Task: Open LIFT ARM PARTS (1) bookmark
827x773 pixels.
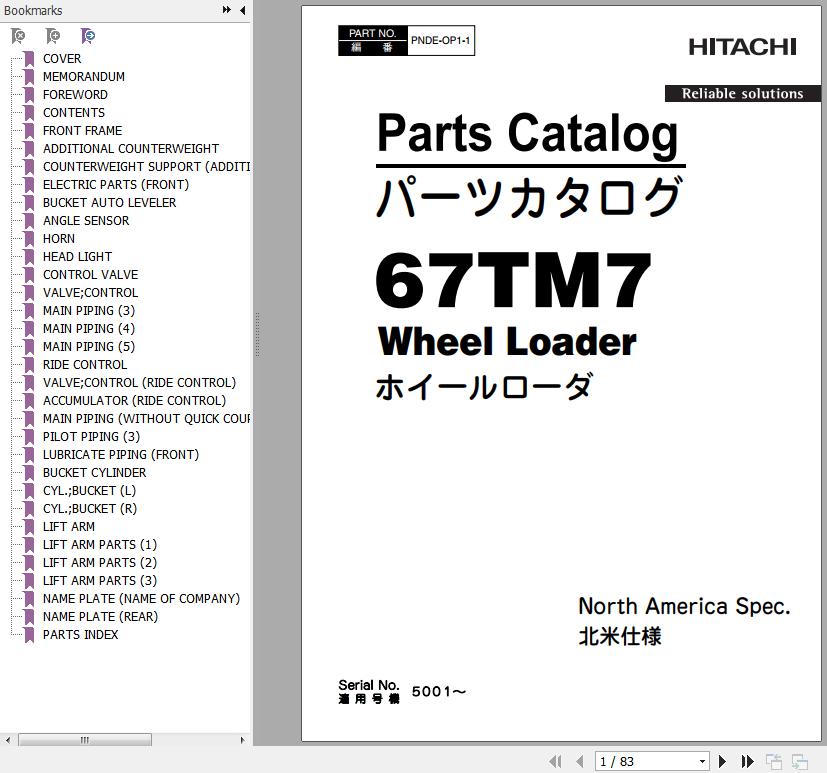Action: coord(100,544)
